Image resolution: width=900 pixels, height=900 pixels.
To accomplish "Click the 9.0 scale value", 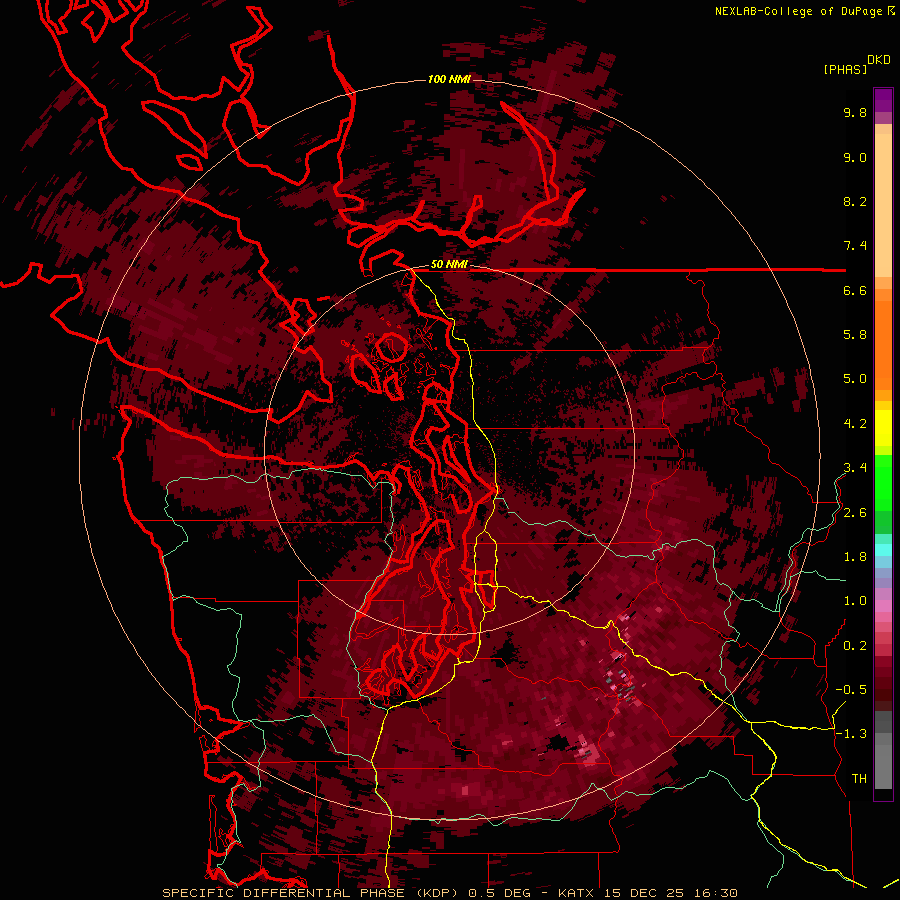I will click(855, 157).
